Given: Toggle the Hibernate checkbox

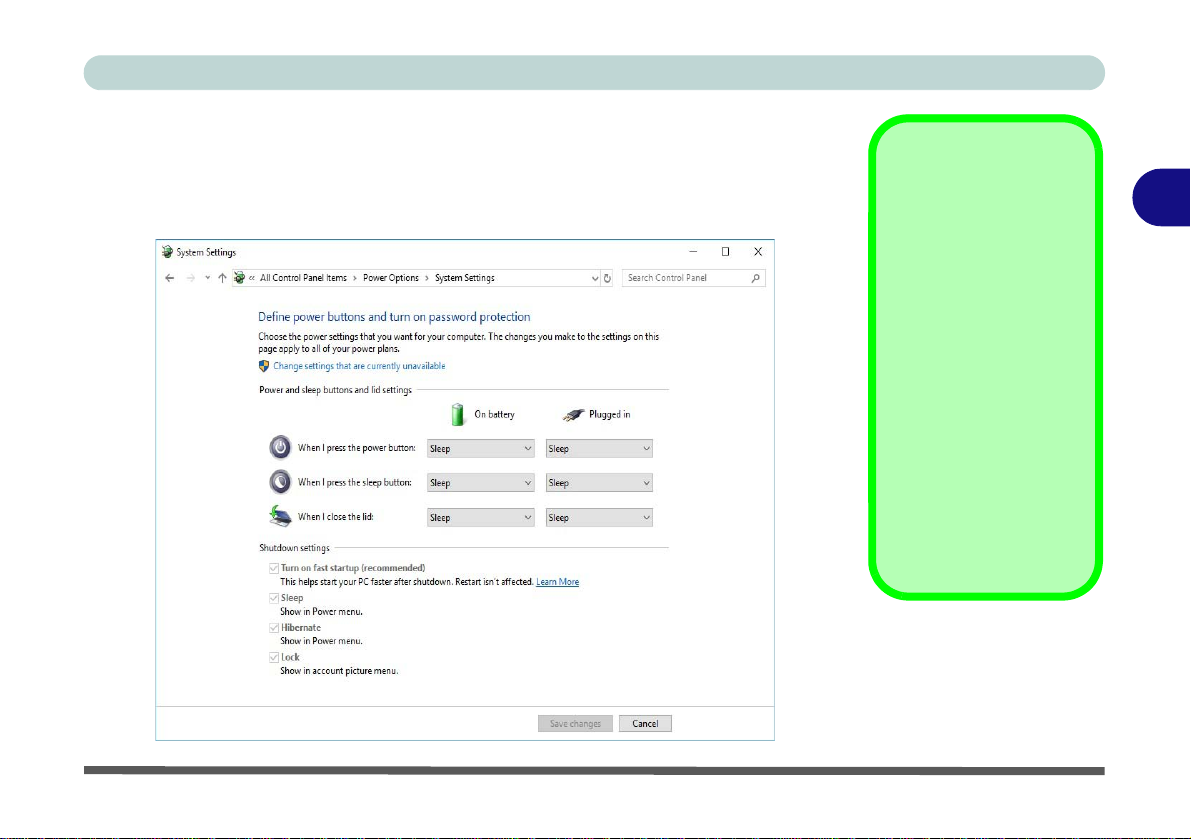Looking at the screenshot, I should pyautogui.click(x=273, y=628).
